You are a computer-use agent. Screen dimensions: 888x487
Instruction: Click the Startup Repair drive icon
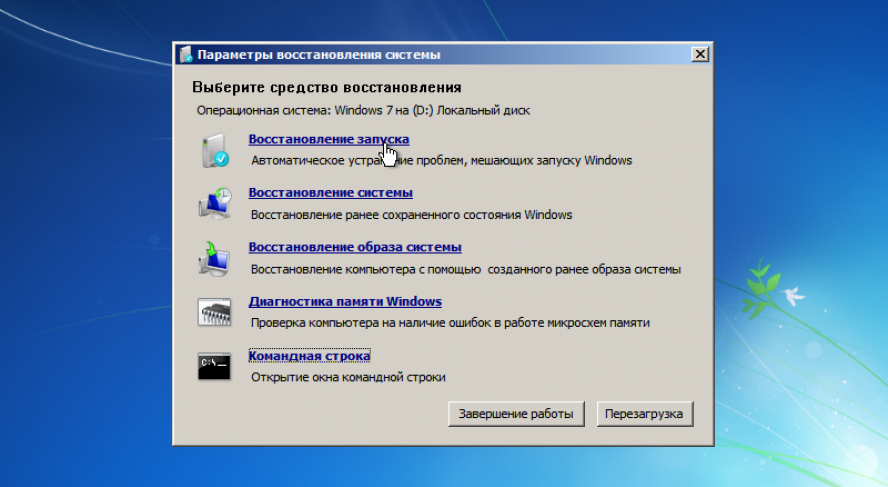[x=215, y=150]
